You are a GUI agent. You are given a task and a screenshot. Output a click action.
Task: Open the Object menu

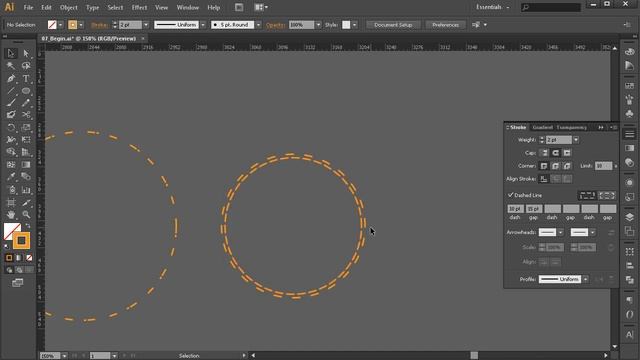(x=69, y=7)
